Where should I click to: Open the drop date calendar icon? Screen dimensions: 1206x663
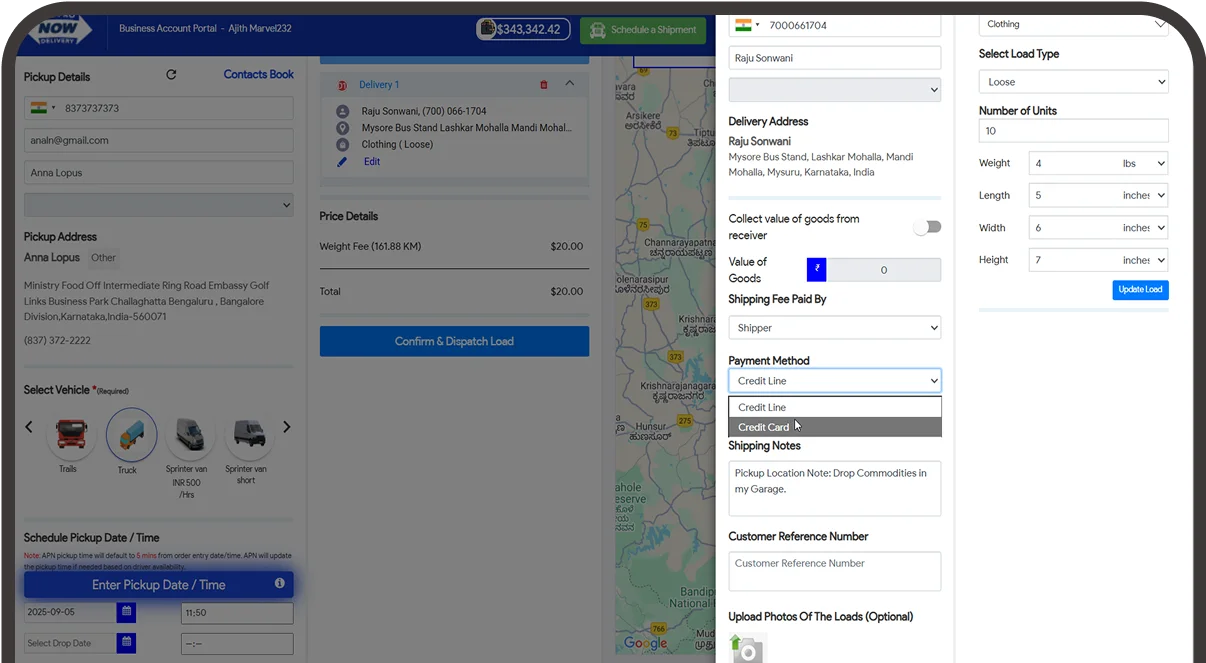[x=126, y=643]
